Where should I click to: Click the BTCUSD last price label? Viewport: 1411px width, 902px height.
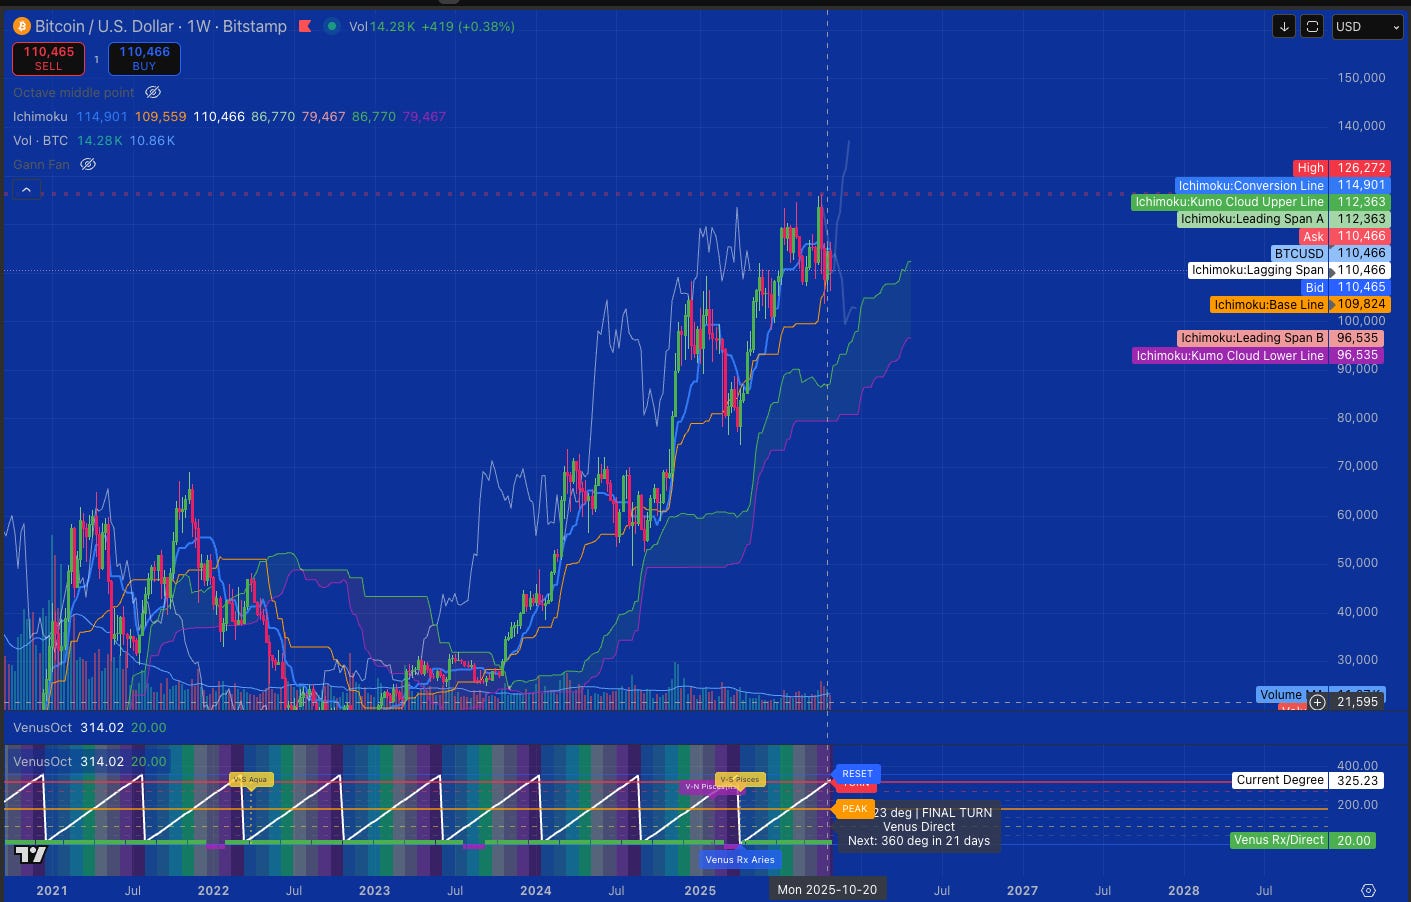(1330, 253)
